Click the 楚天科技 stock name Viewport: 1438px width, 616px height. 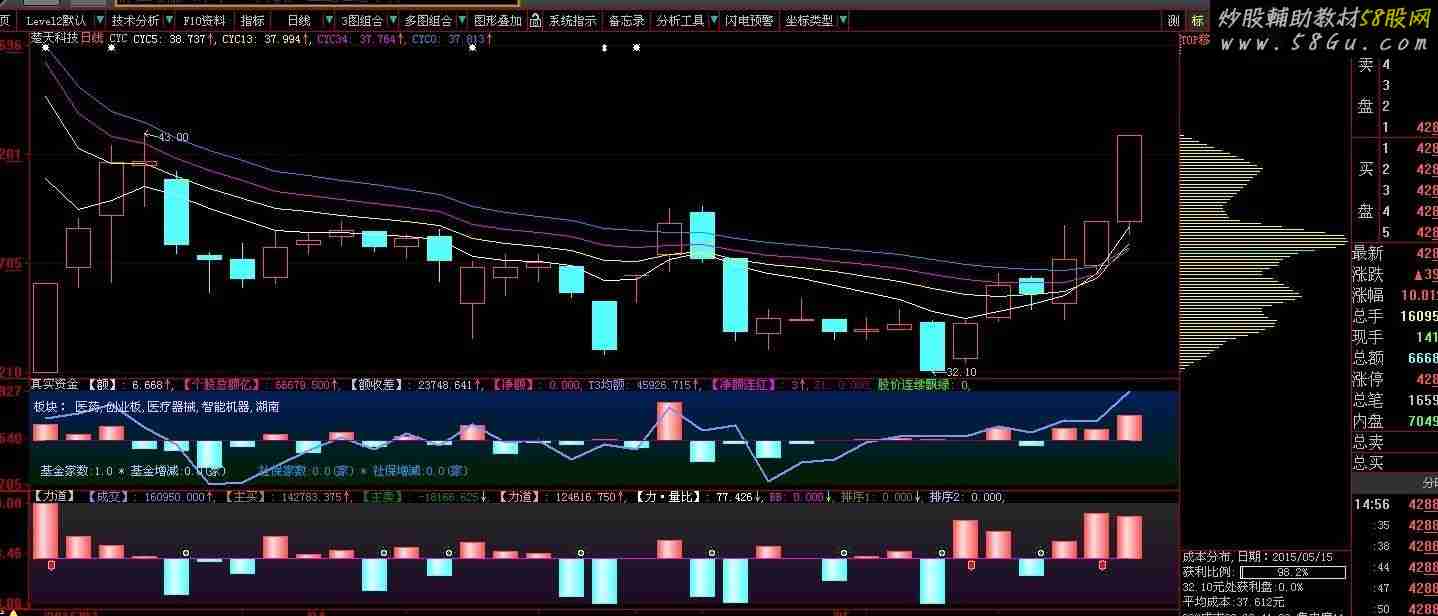[54, 39]
